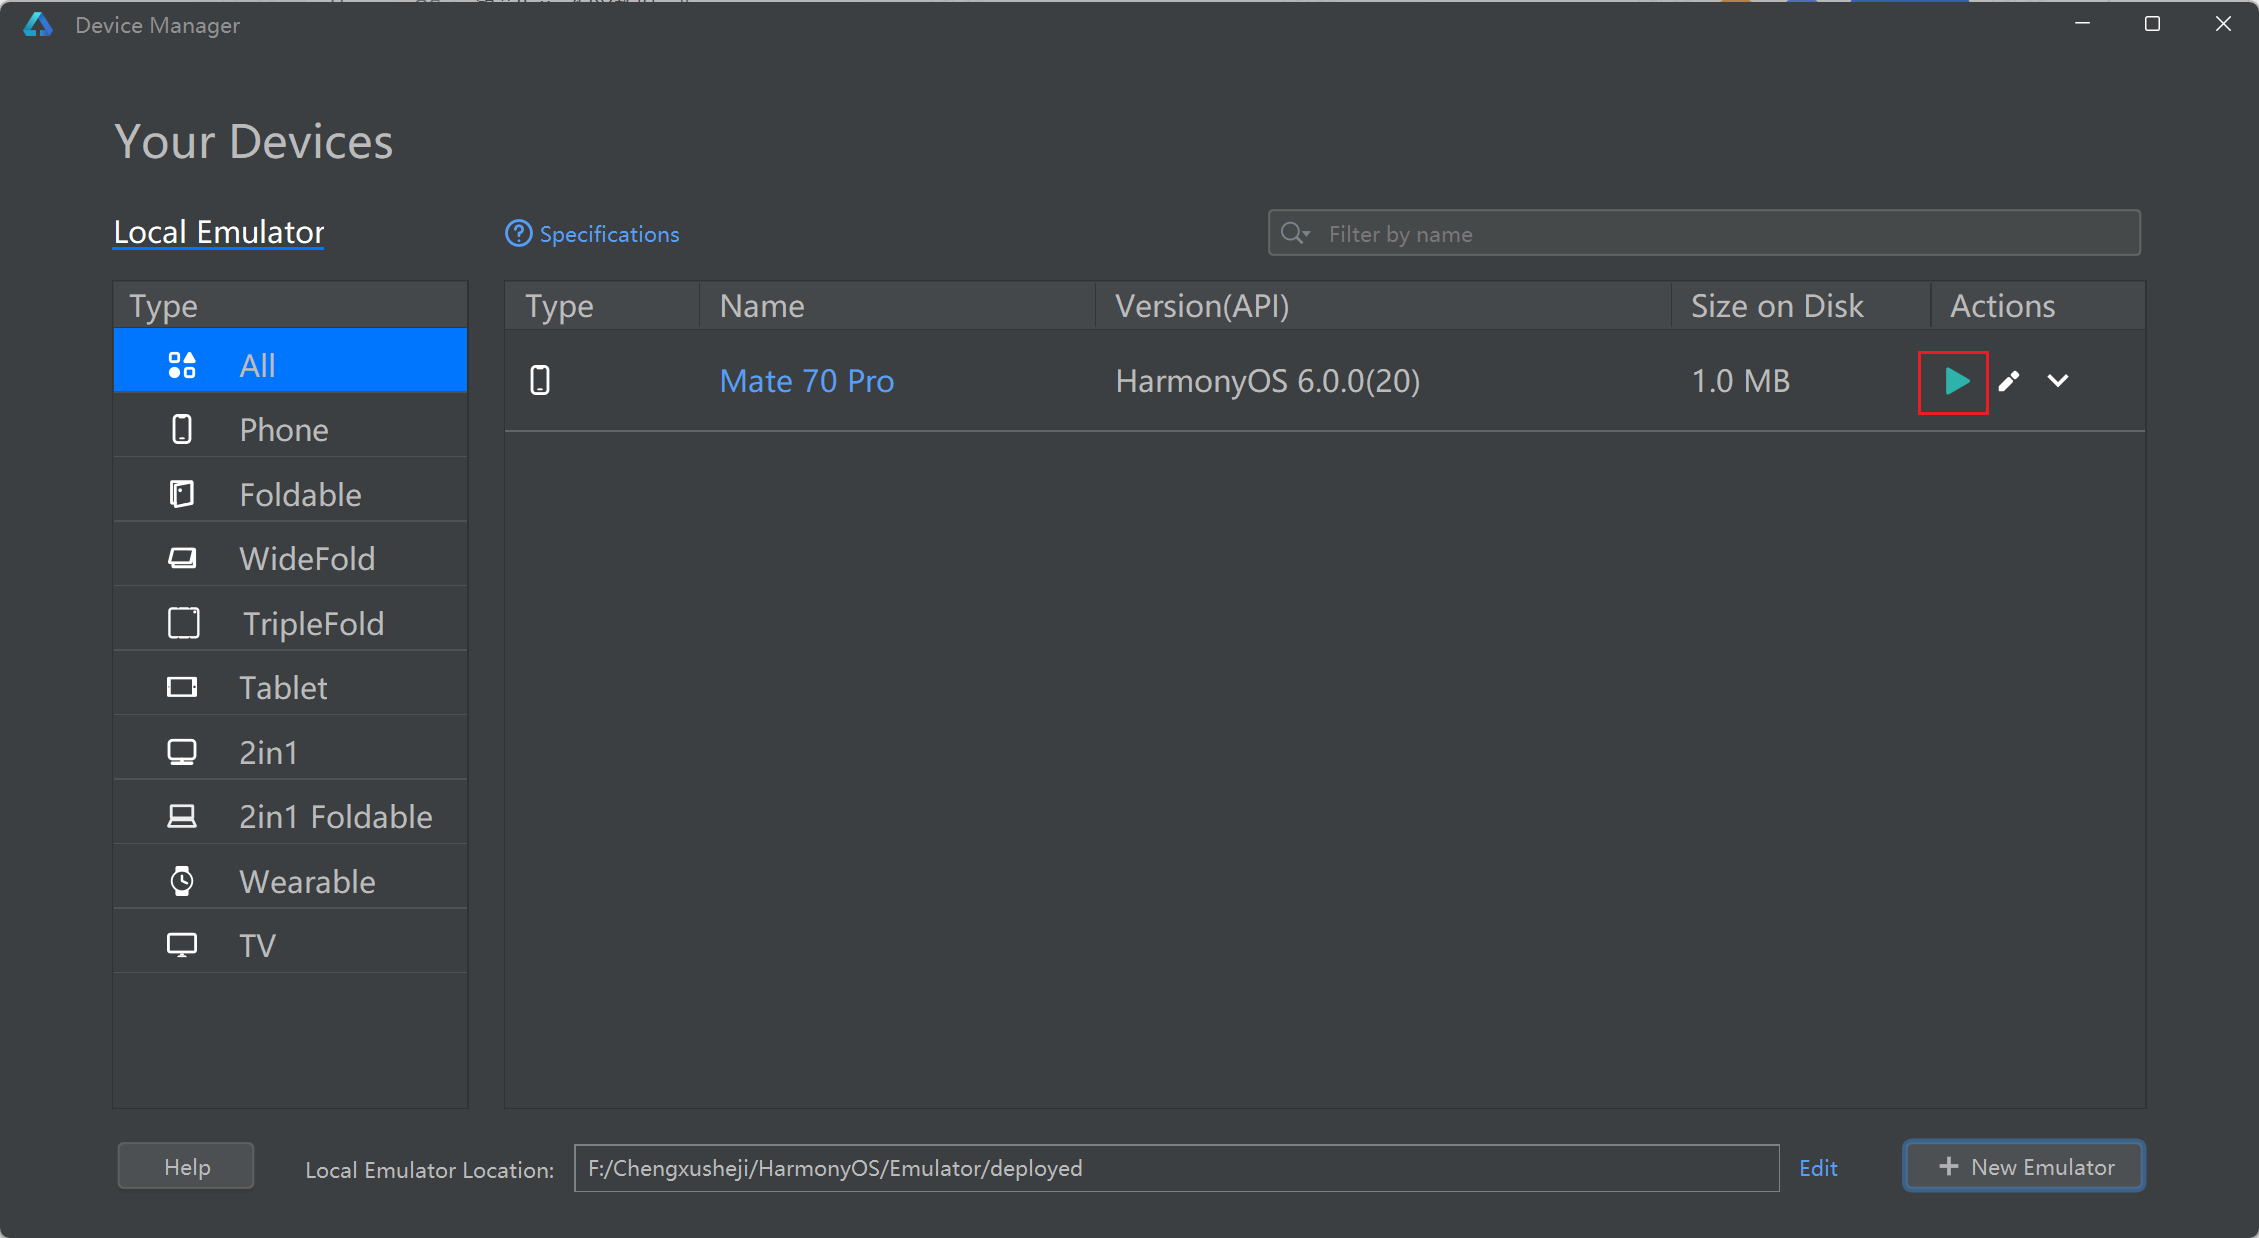Click the pencil edit icon for Mate 70 Pro
This screenshot has width=2259, height=1238.
click(2008, 381)
